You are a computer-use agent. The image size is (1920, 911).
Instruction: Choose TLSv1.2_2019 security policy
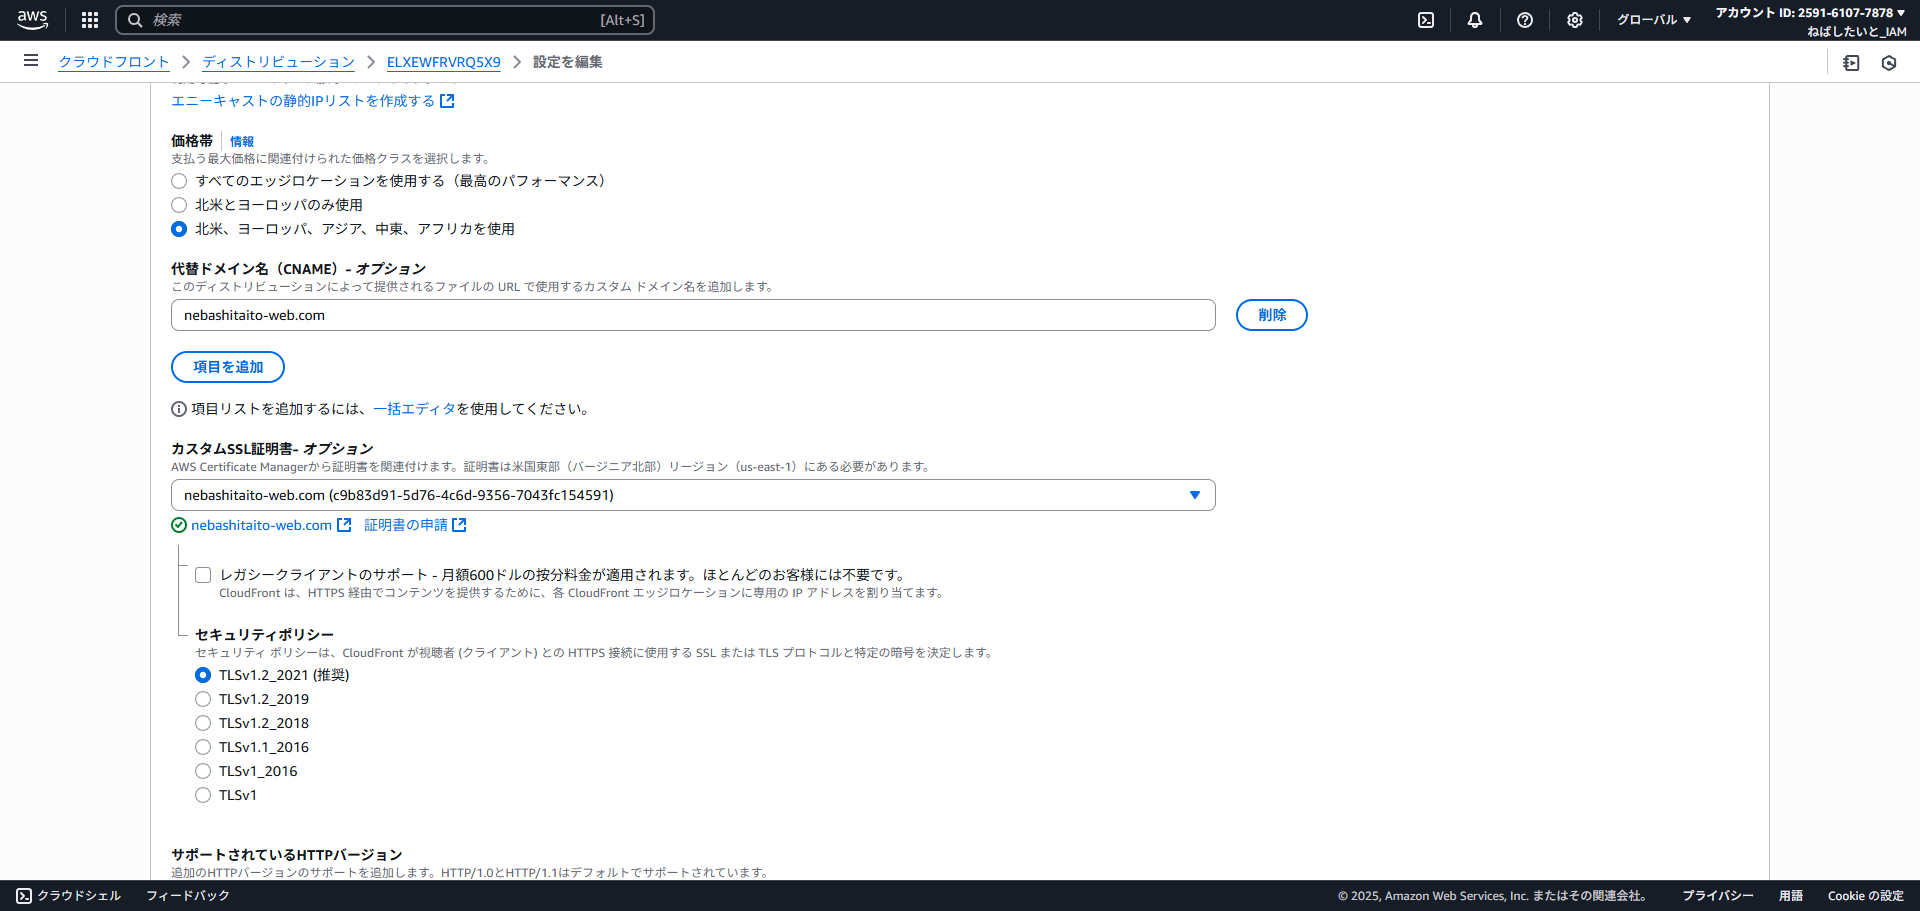[203, 699]
